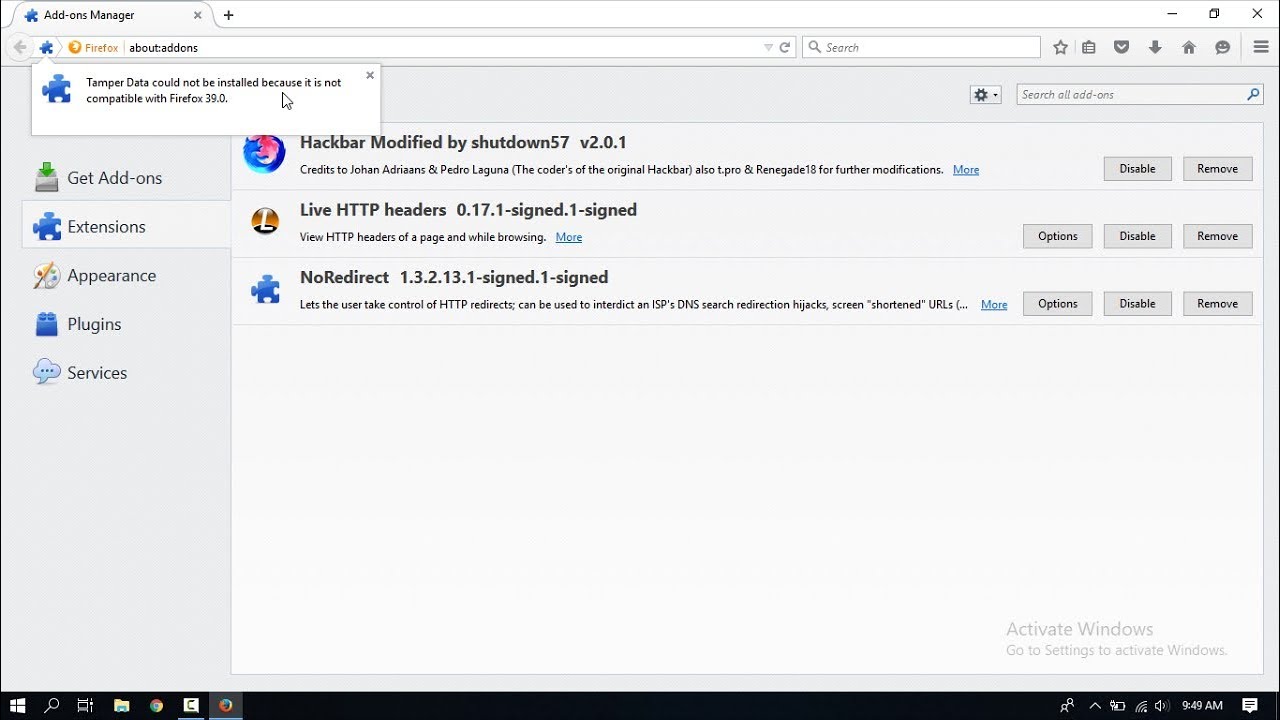Click the network tray icon
Screen dimensions: 1280x720
1140,706
